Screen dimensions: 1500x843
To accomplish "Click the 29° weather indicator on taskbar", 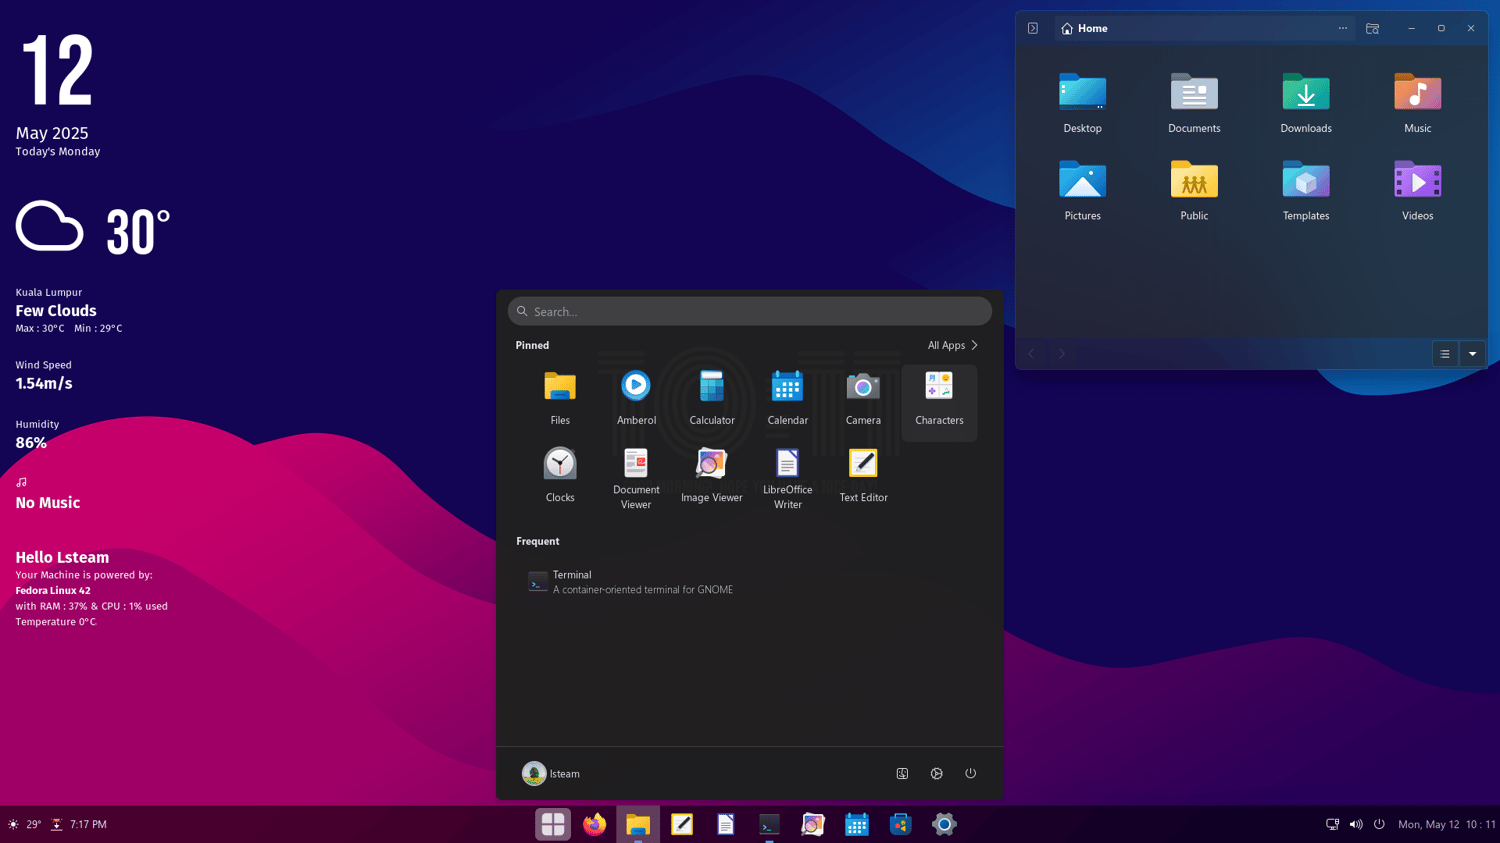I will [x=25, y=824].
